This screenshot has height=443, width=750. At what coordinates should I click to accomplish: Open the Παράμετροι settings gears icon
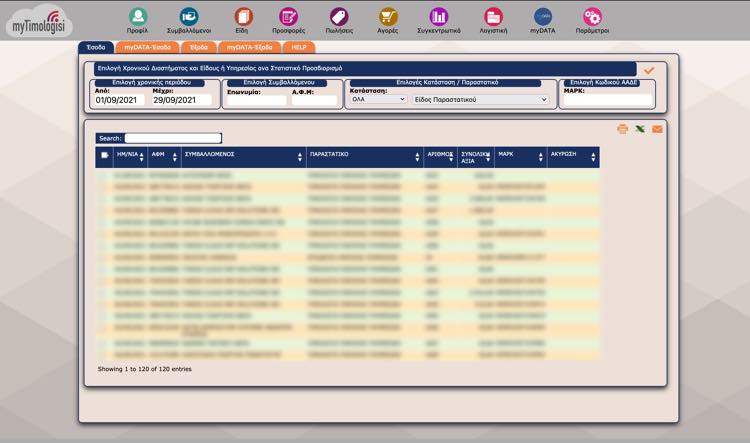592,17
